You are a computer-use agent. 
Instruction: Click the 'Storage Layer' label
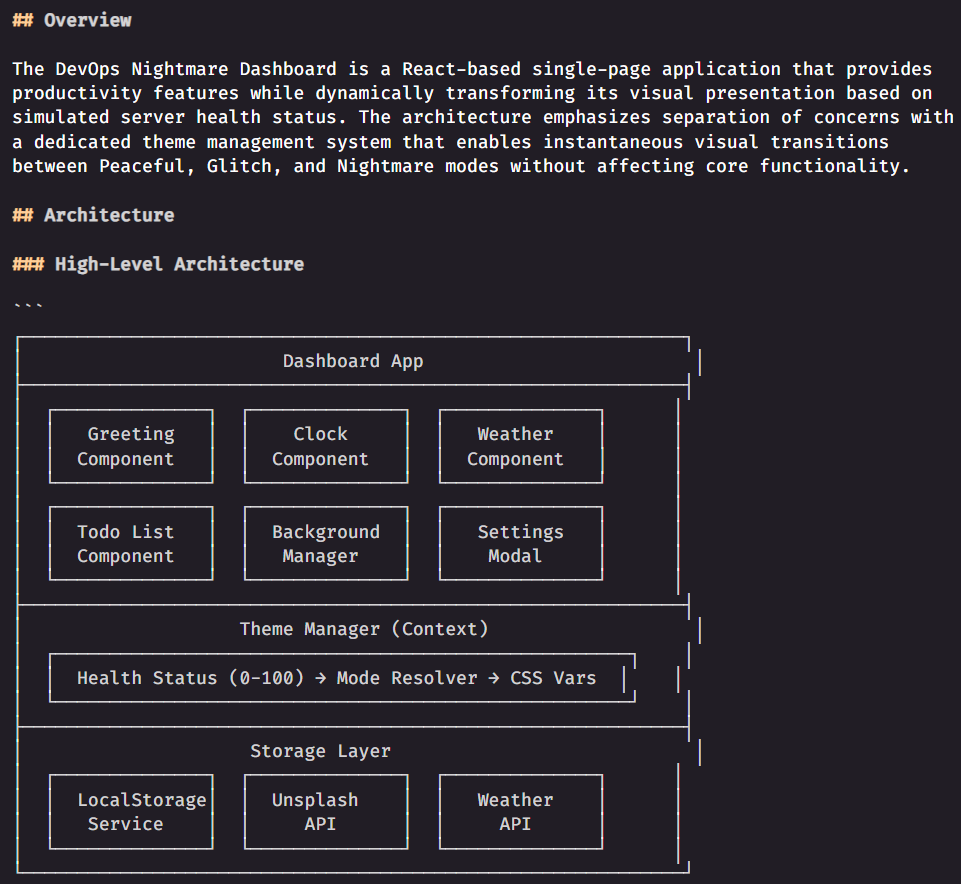click(321, 752)
